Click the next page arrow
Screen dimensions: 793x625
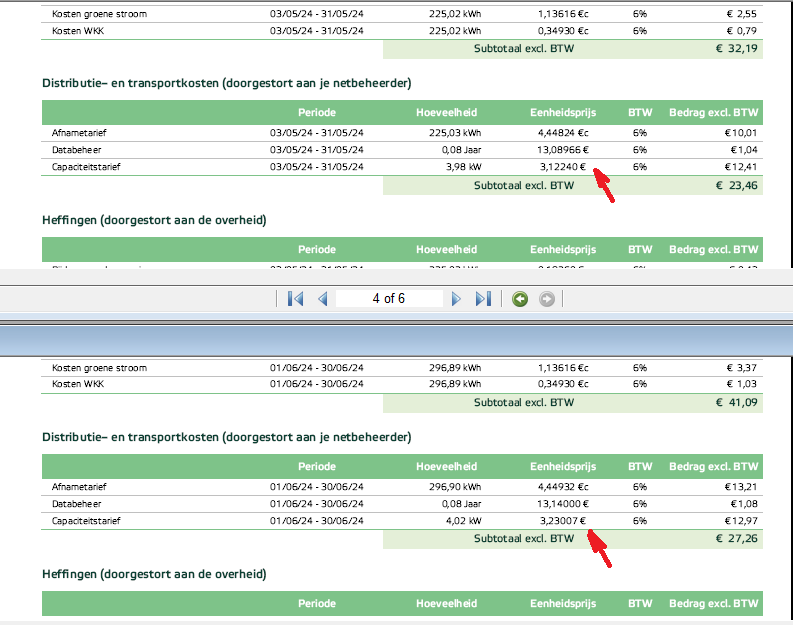(456, 299)
